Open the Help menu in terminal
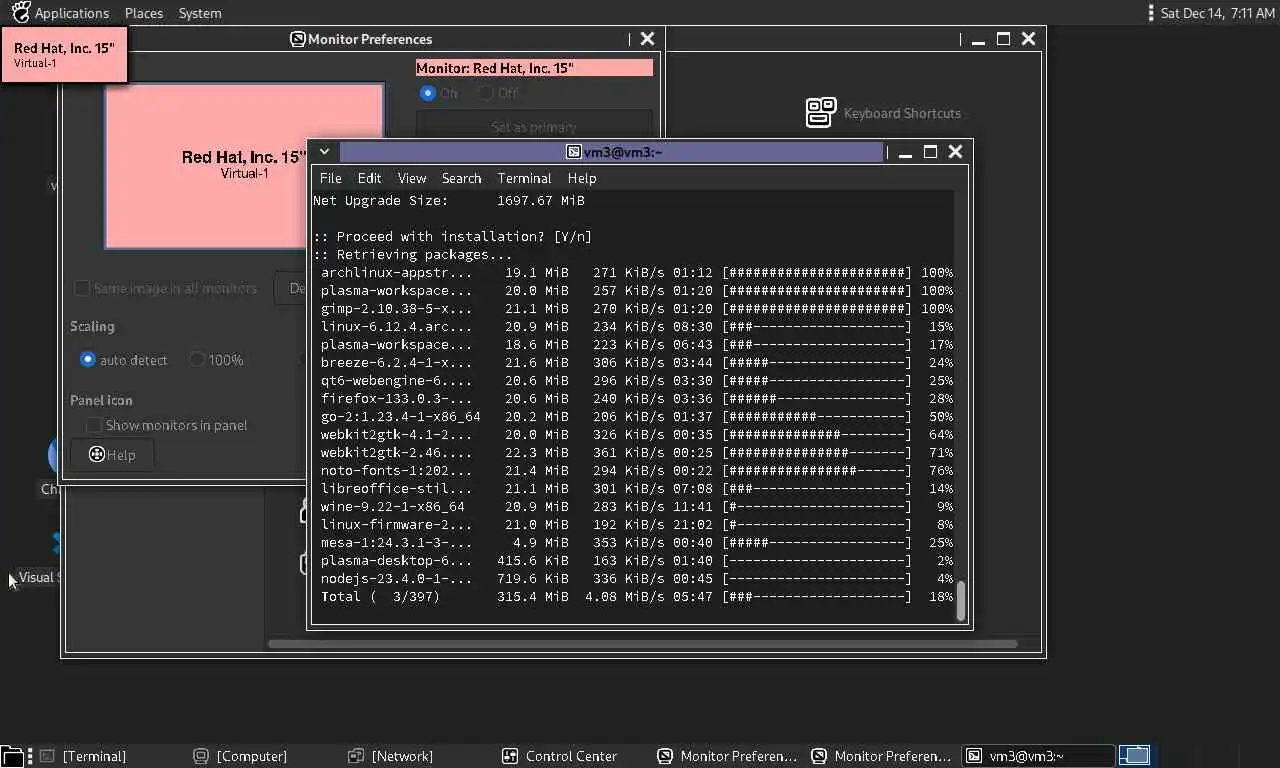 click(581, 178)
